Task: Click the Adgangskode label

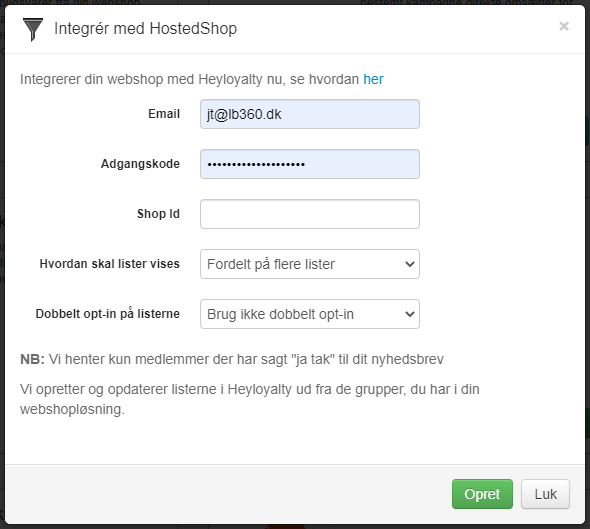Action: point(140,164)
